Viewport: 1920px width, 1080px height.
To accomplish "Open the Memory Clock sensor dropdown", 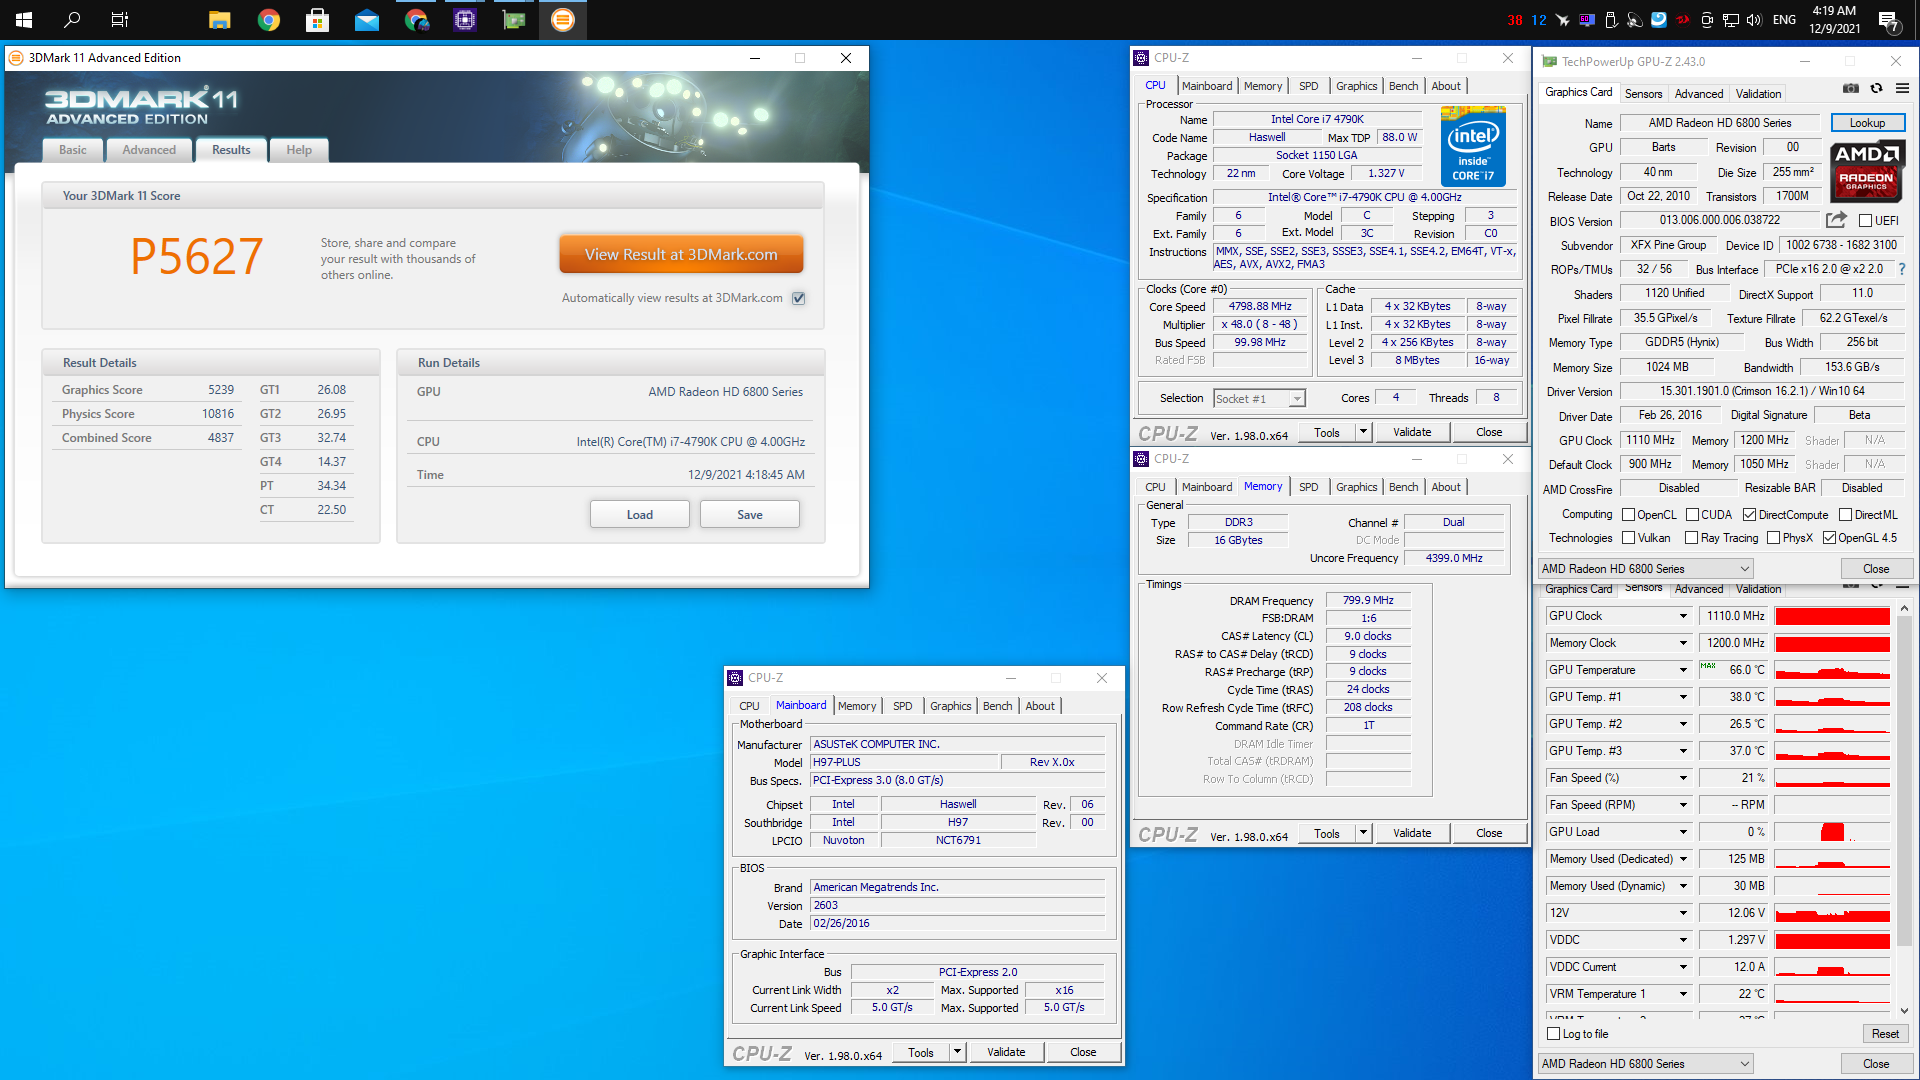I will coord(1683,643).
